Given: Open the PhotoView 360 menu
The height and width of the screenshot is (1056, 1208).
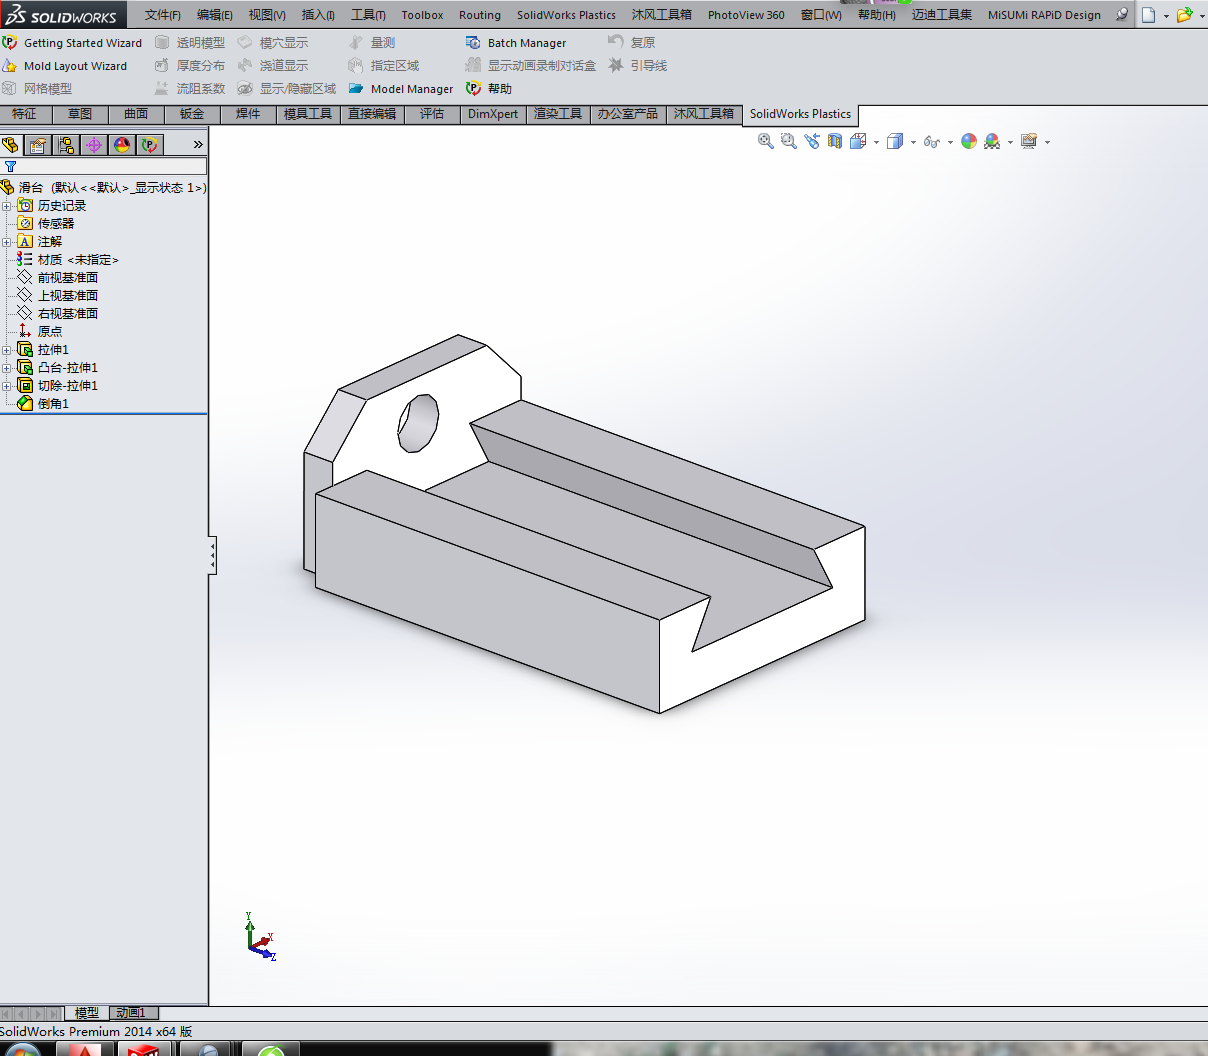Looking at the screenshot, I should (x=746, y=15).
